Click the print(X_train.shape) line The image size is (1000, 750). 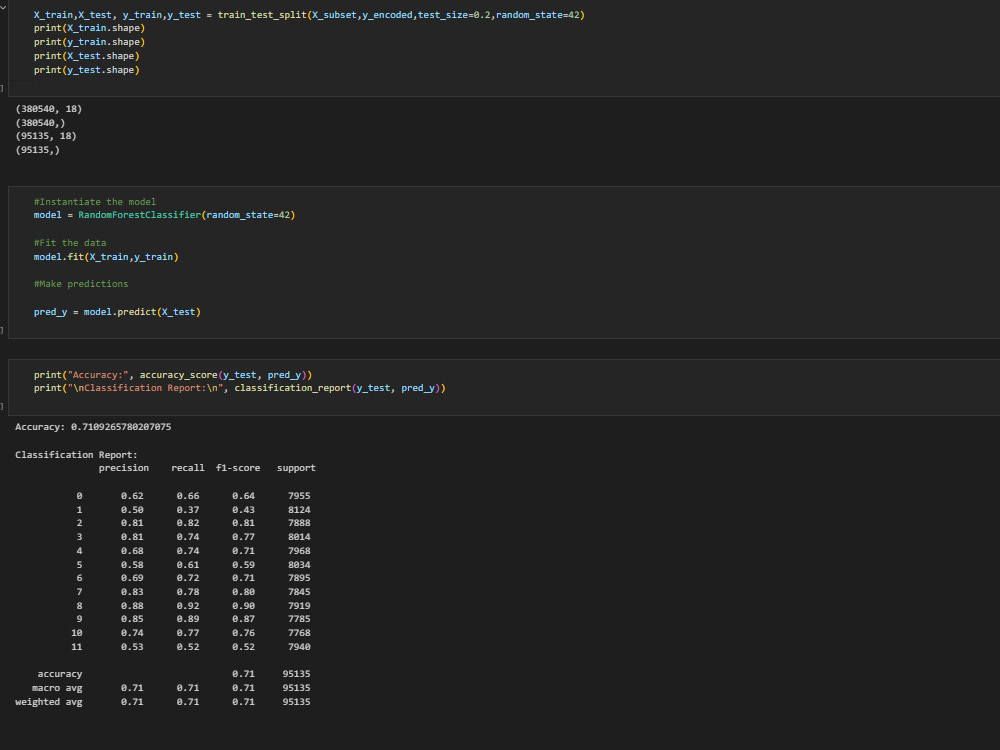(x=89, y=28)
